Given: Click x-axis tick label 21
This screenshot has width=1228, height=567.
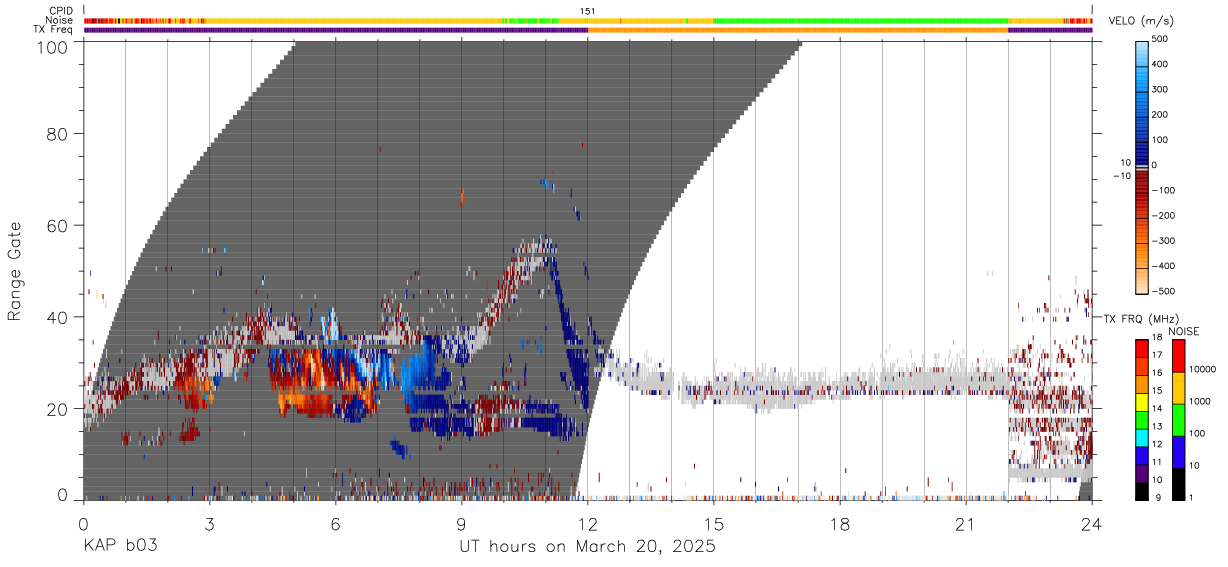Looking at the screenshot, I should pos(966,523).
